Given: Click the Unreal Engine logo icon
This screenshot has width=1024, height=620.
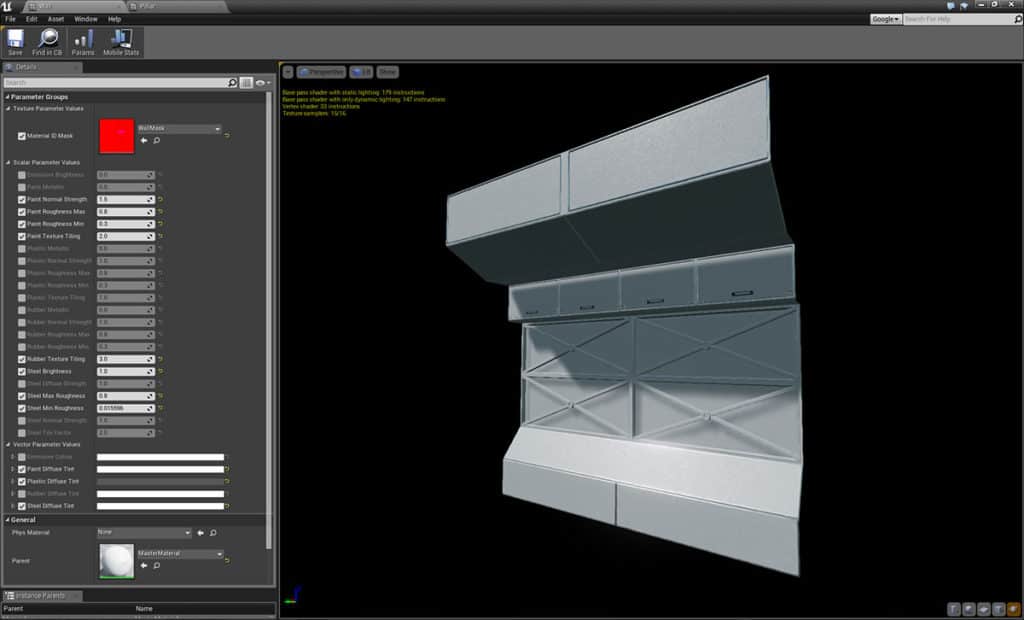Looking at the screenshot, I should (7, 7).
